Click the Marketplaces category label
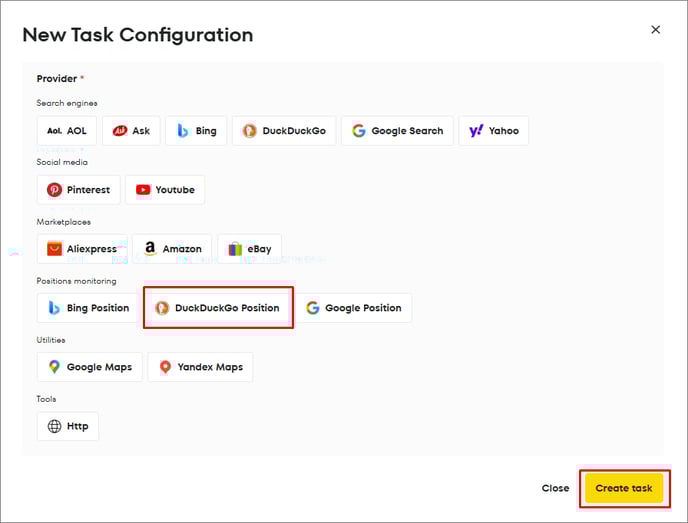This screenshot has width=688, height=523. tap(64, 222)
